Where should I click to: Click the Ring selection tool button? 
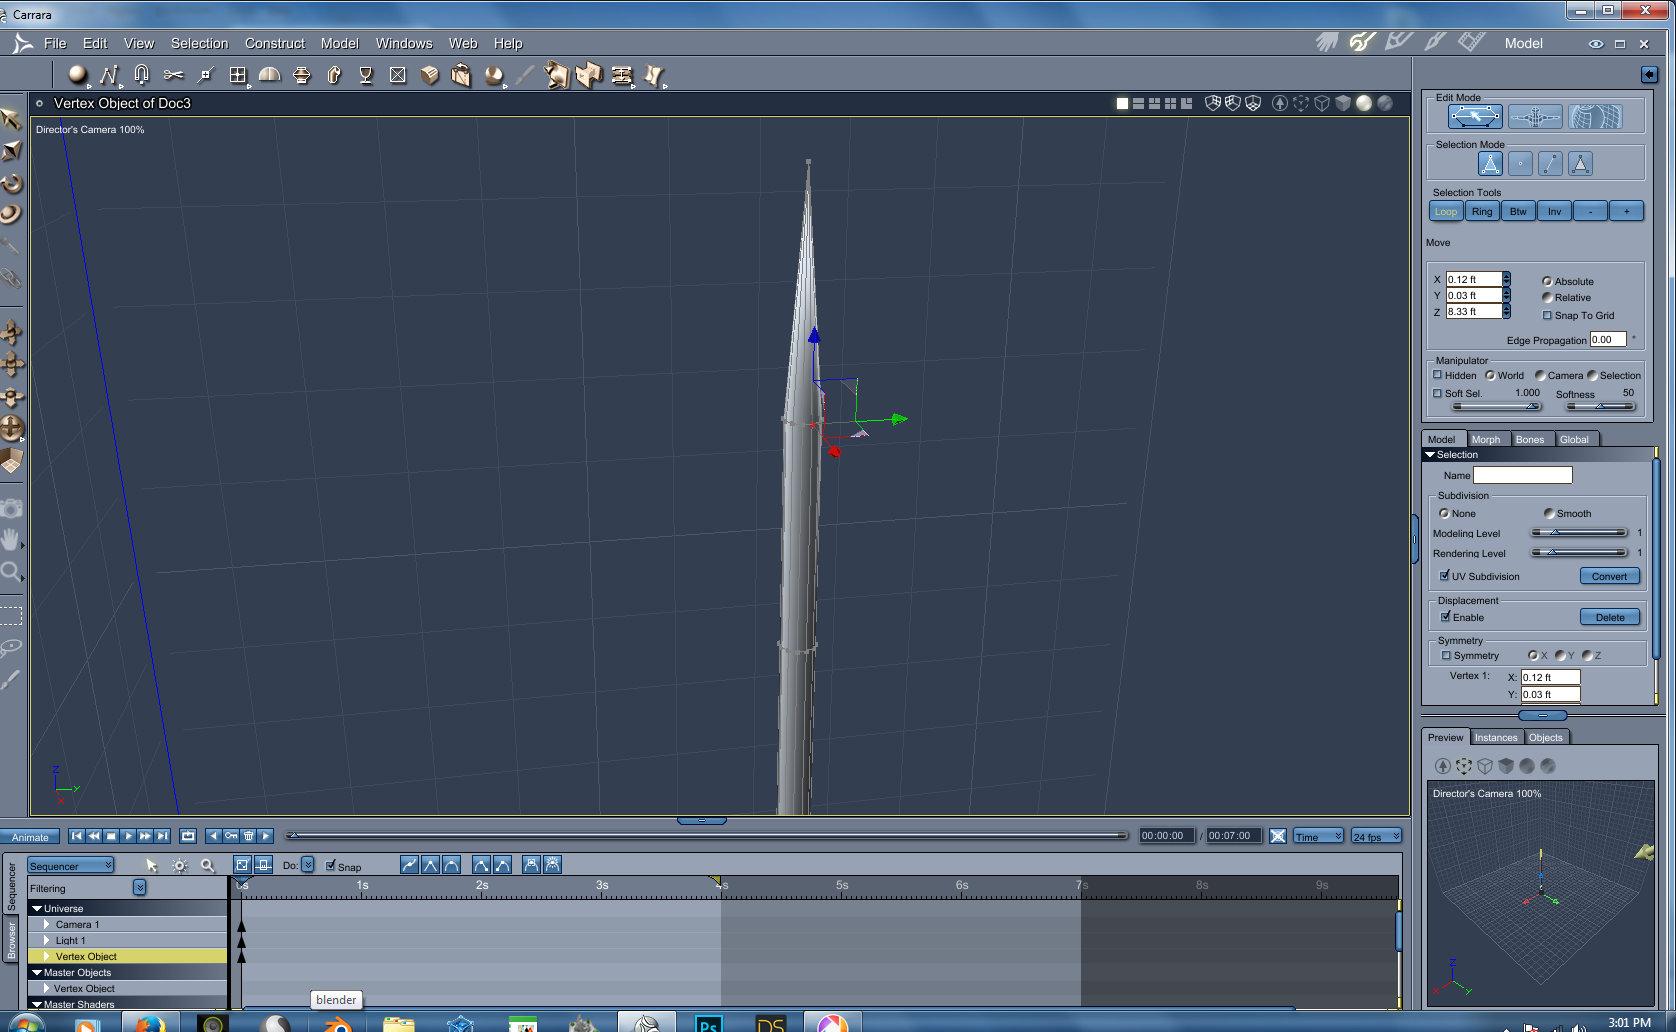pos(1482,211)
